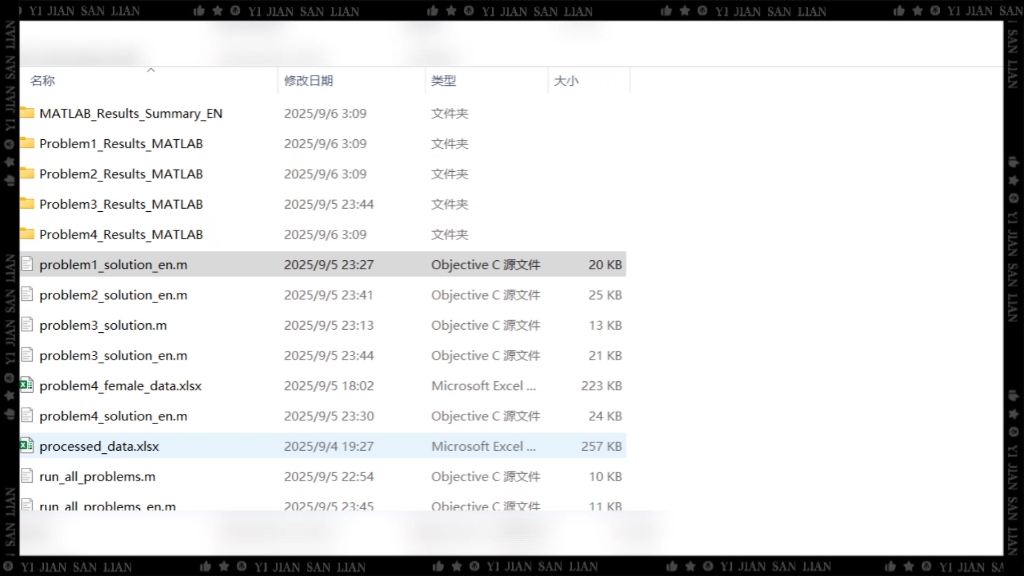This screenshot has height=576, width=1024.
Task: Click date 2025/9/5 23:44 of Problem3_Results_MATLAB
Action: point(328,204)
